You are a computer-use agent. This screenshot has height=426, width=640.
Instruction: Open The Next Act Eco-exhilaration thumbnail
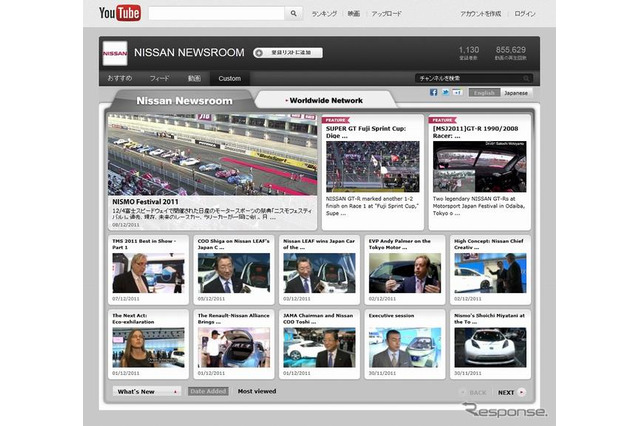[149, 347]
